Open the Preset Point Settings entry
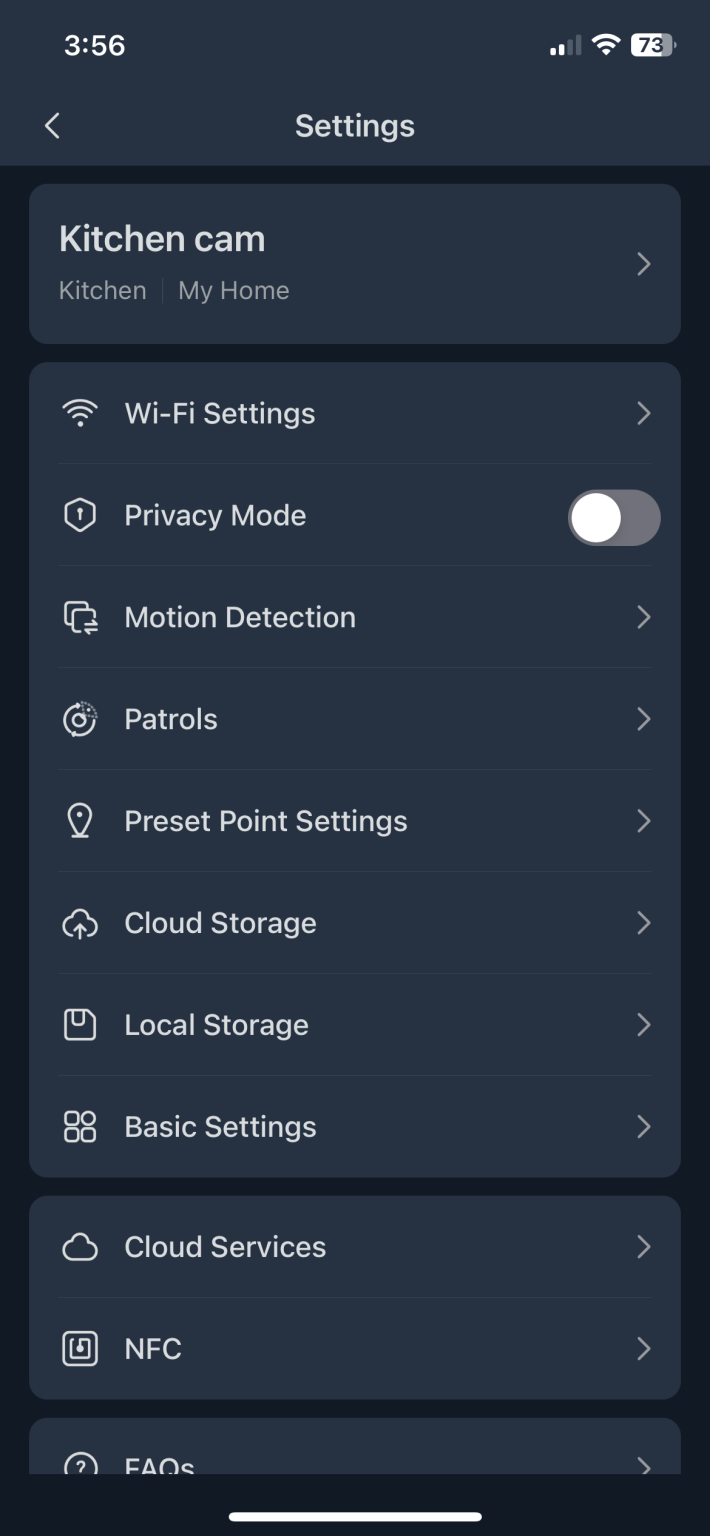Screen dimensions: 710x1536 pyautogui.click(x=266, y=822)
